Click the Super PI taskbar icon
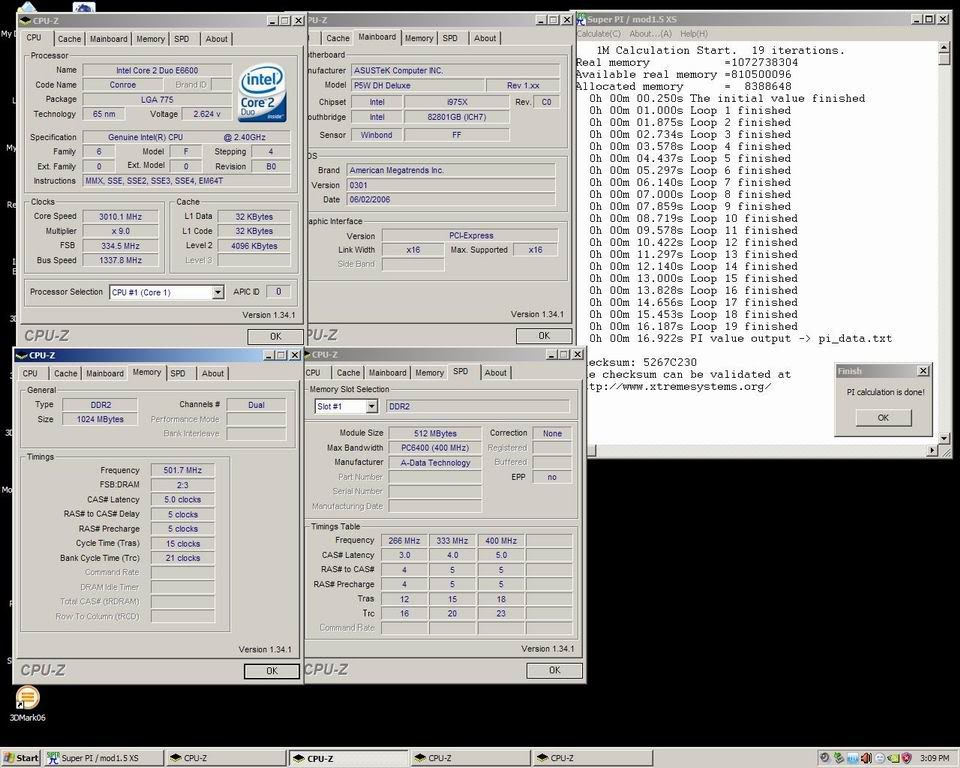The image size is (960, 768). click(52, 758)
